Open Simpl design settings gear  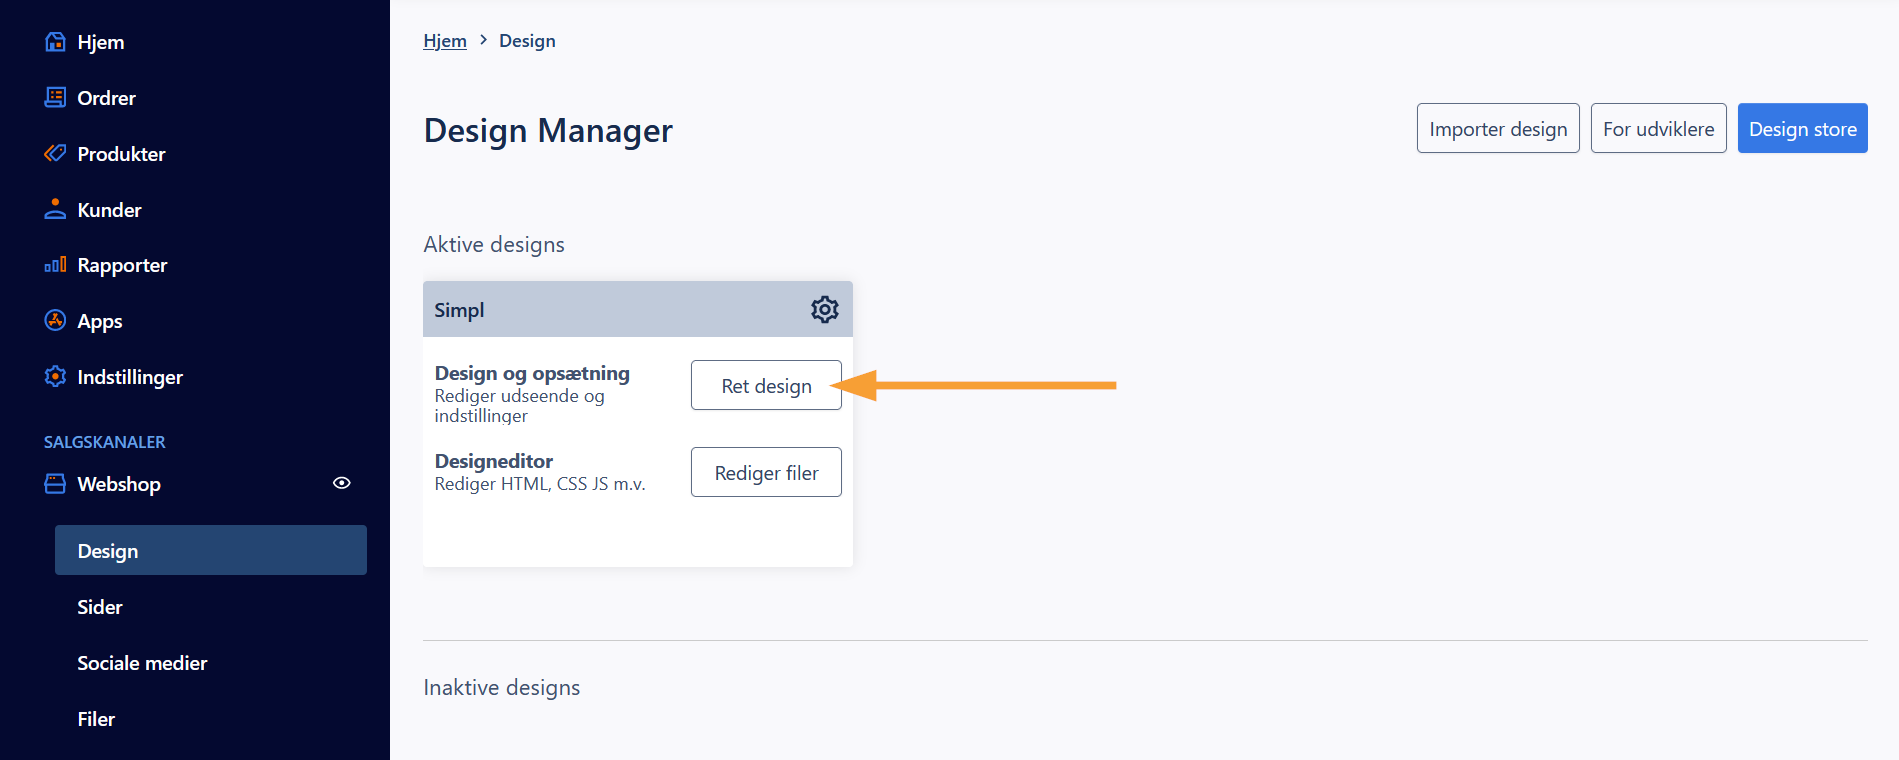point(824,310)
